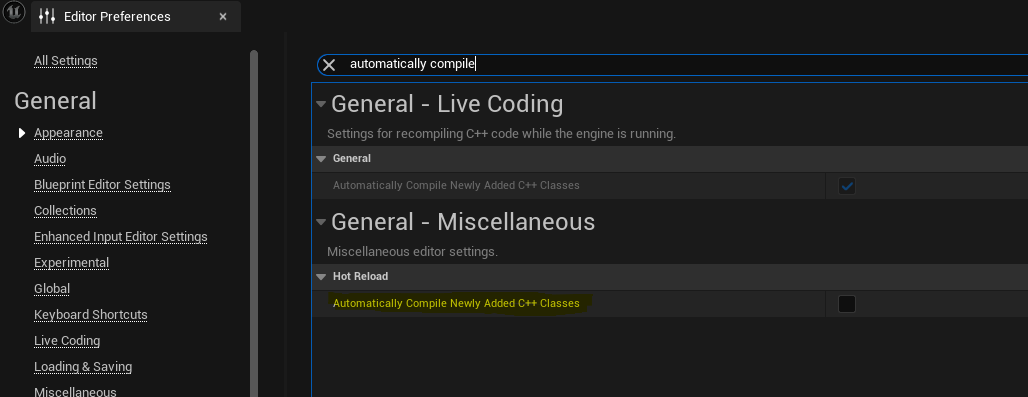Collapse the General category under Live Coding

[321, 159]
